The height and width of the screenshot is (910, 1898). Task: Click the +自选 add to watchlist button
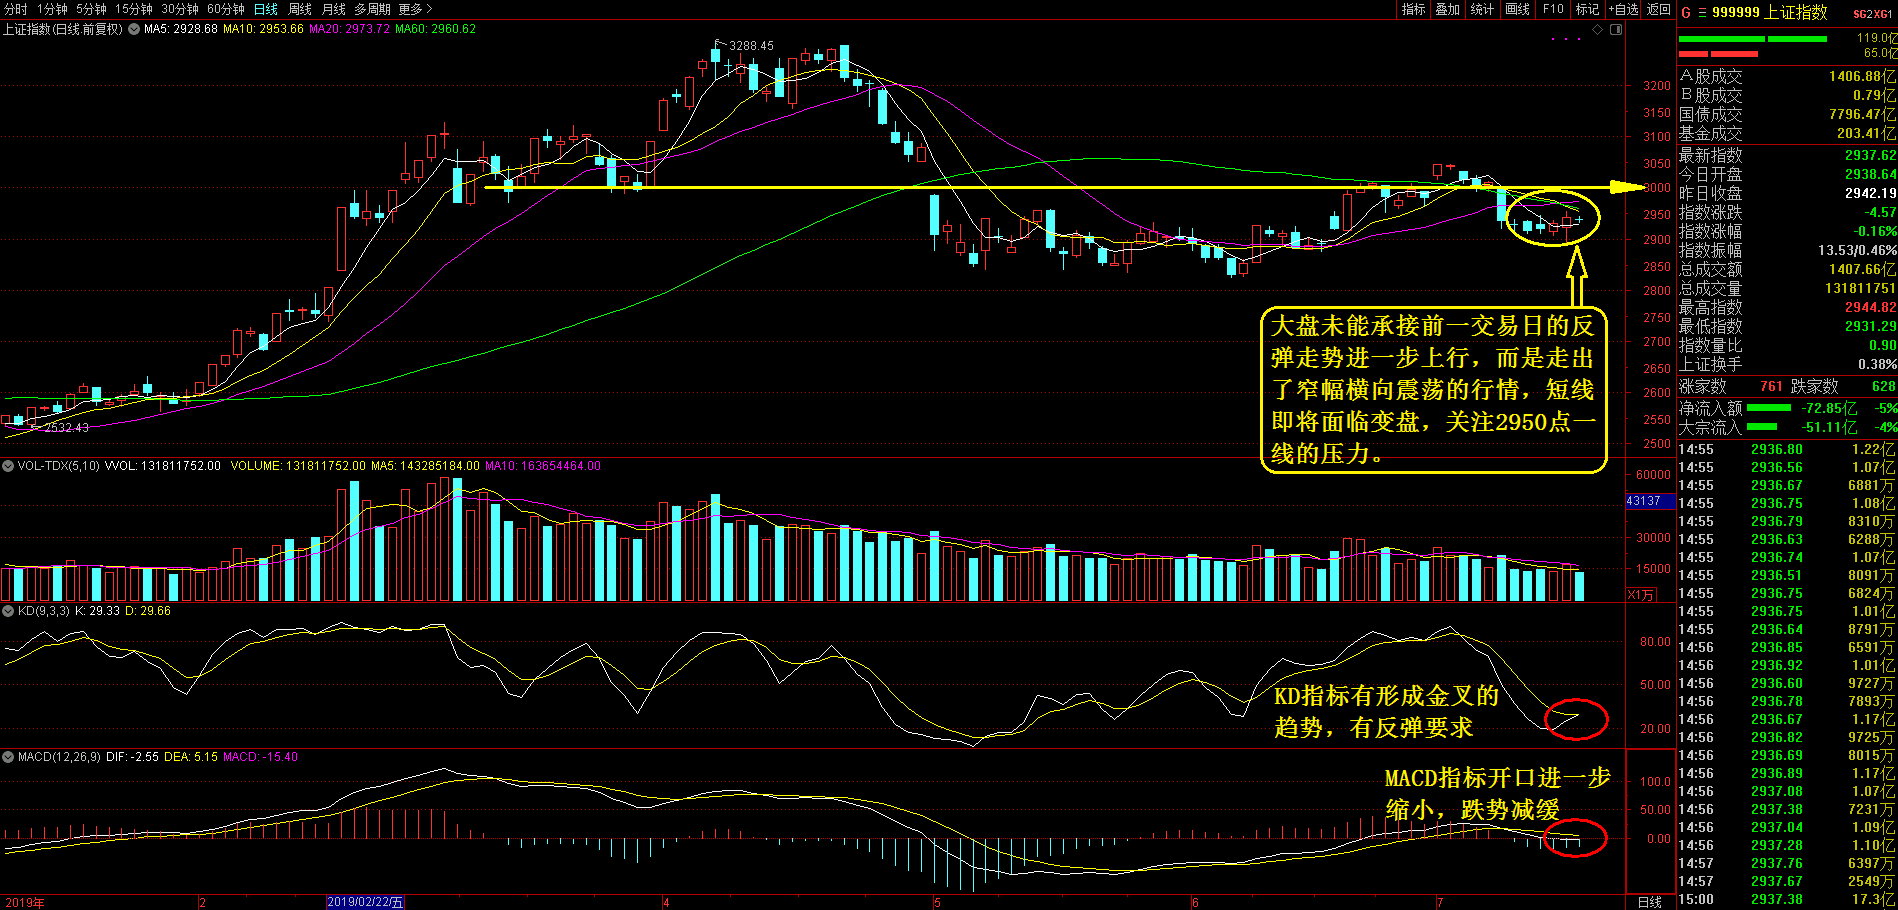(1623, 9)
